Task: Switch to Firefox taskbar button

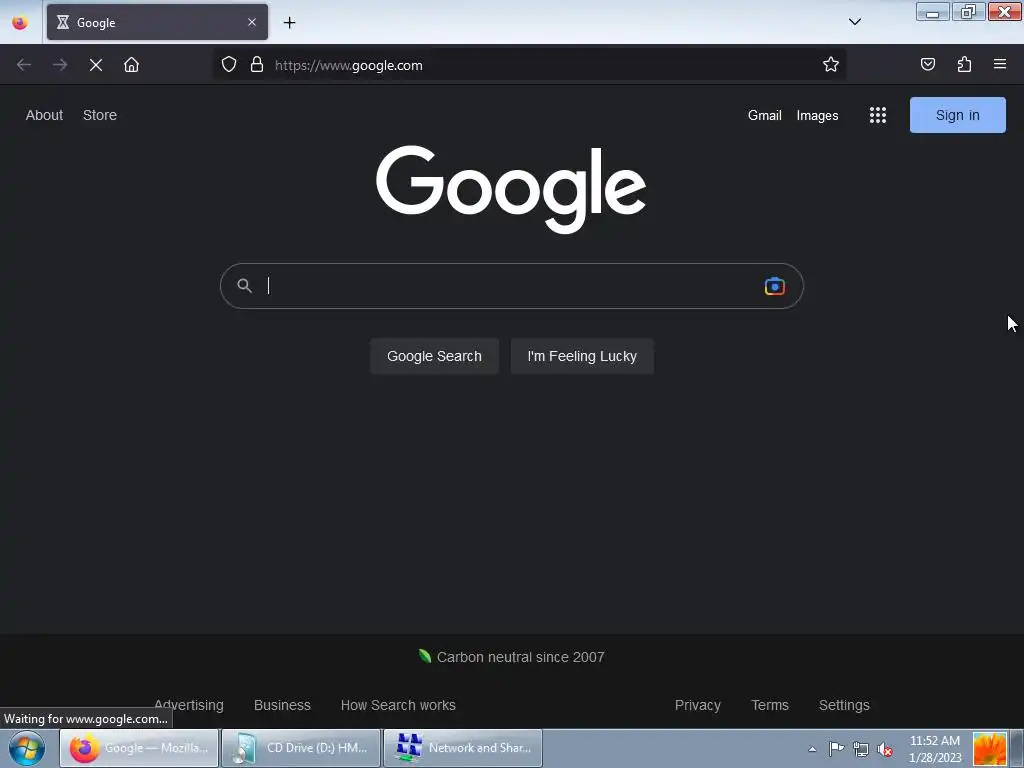Action: [139, 748]
